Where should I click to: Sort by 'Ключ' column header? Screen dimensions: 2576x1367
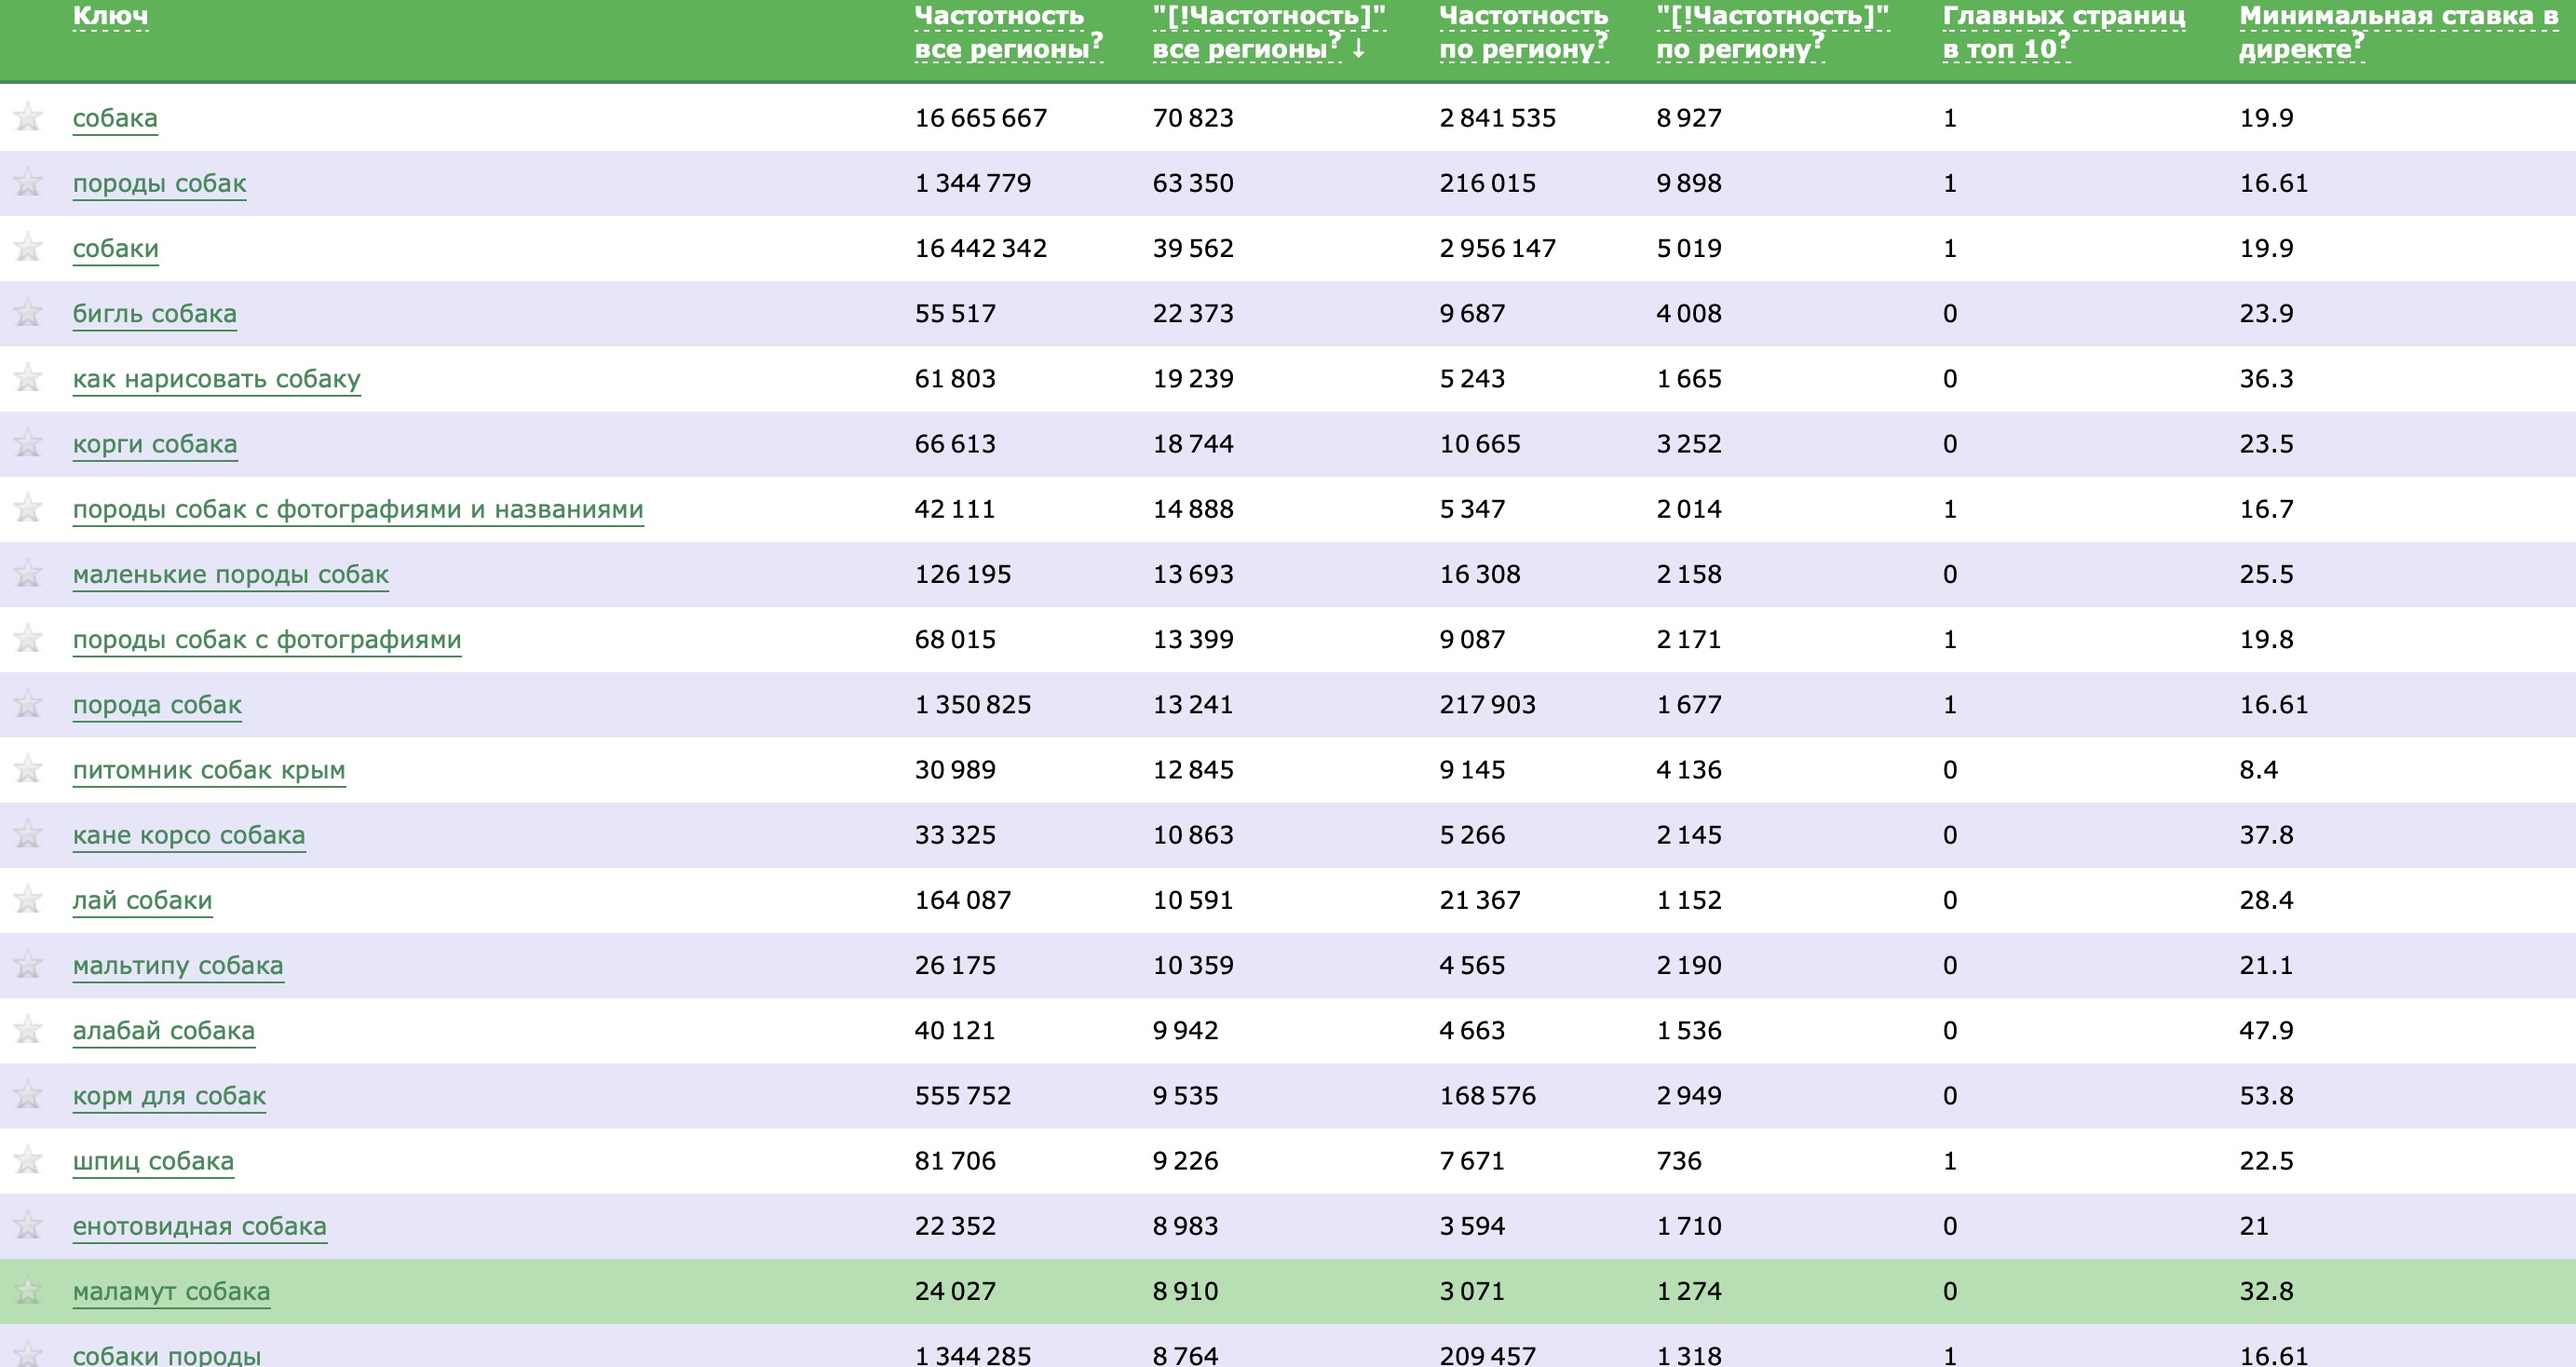(110, 16)
